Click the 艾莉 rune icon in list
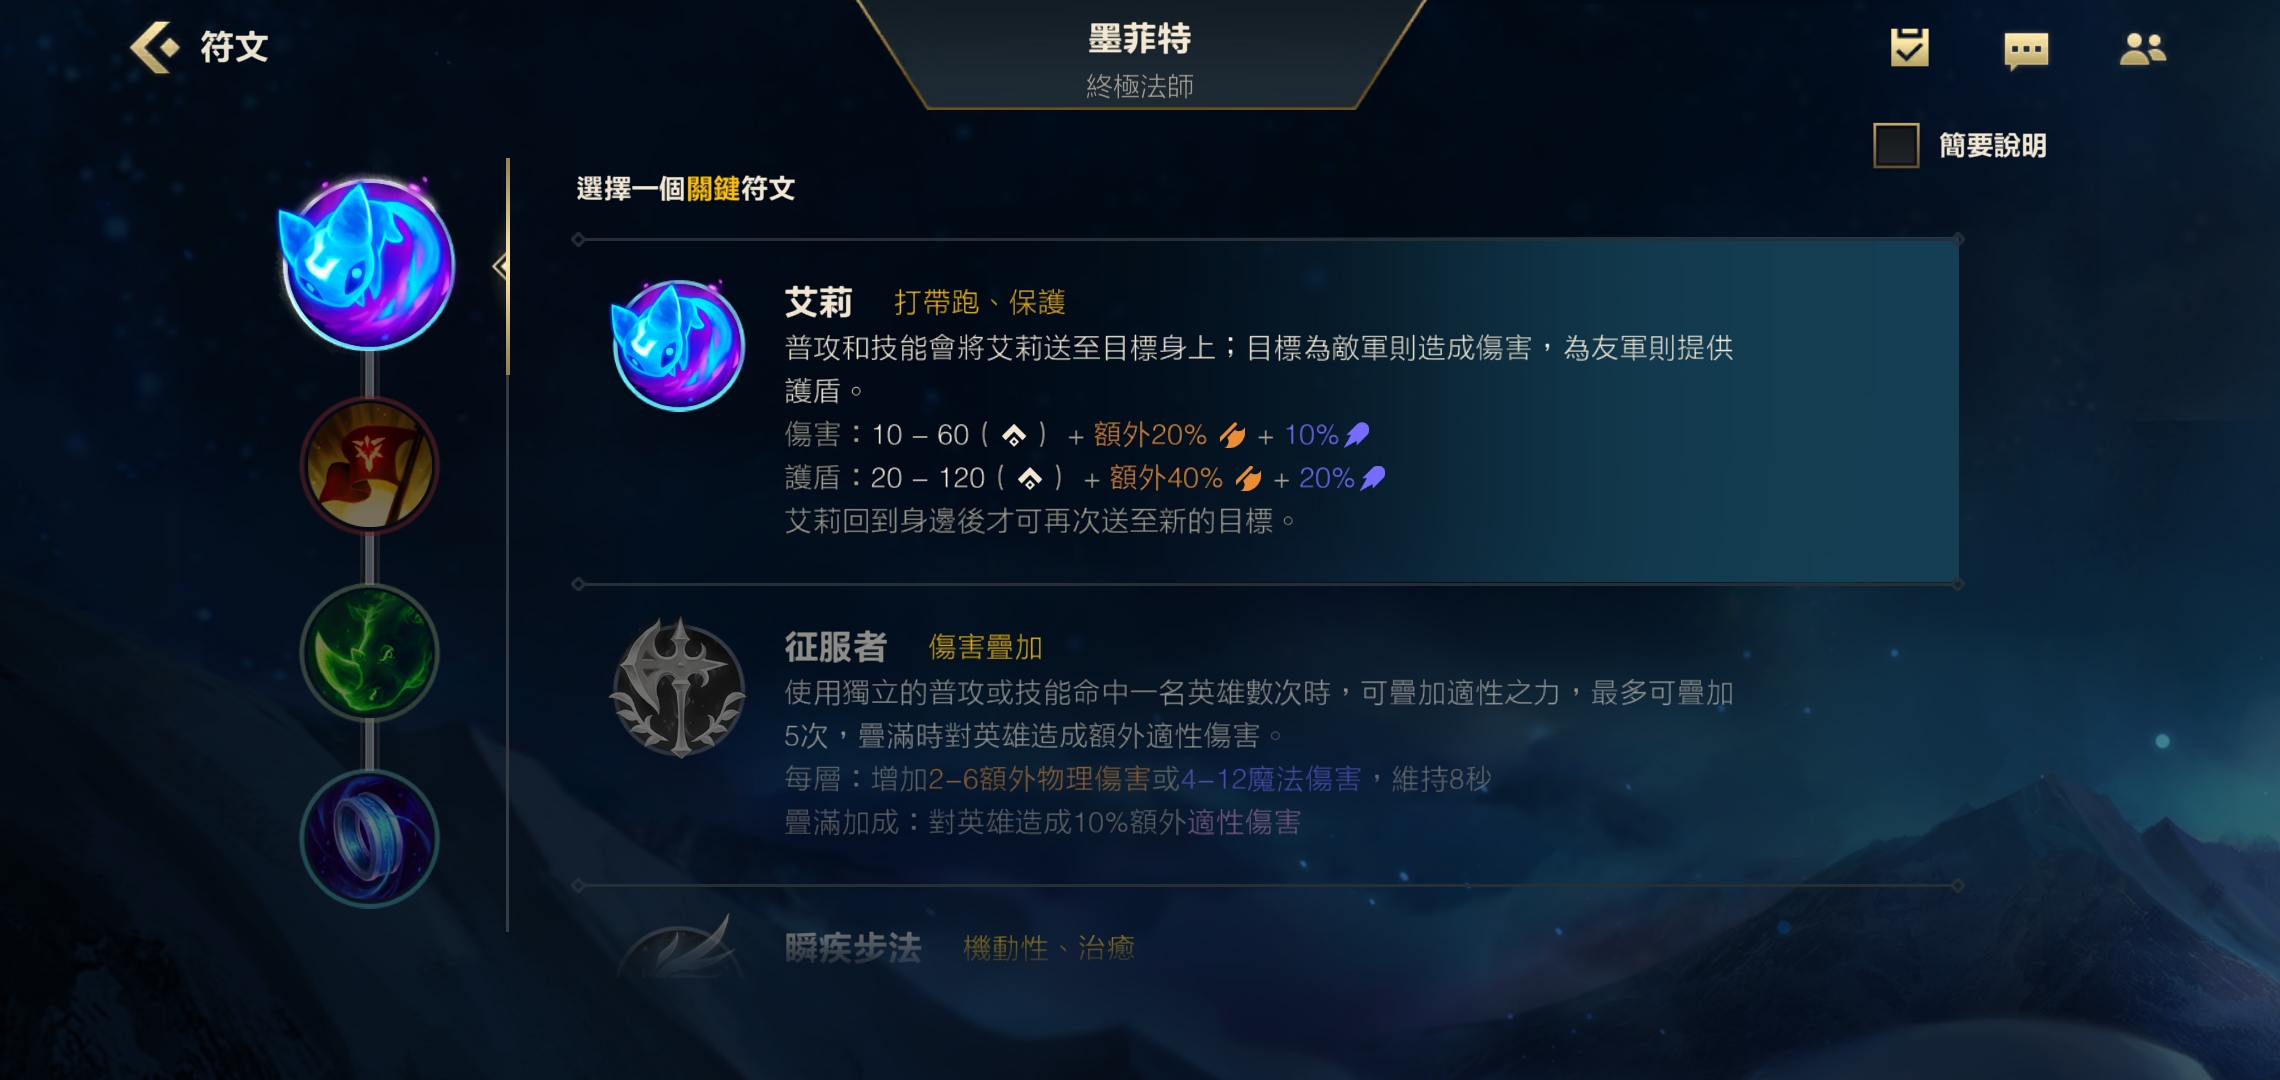Screen dimensions: 2280x1080 678,345
